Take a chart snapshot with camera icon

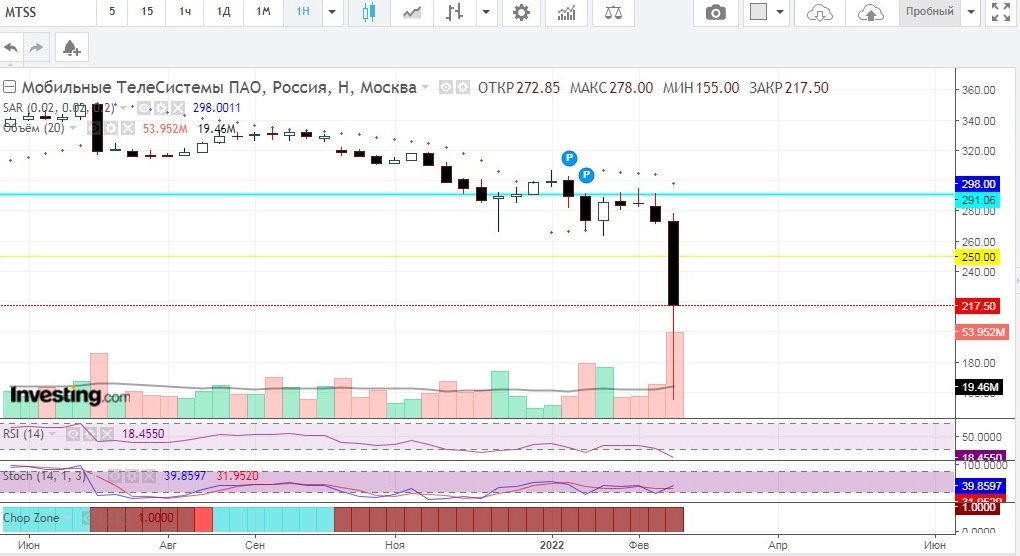click(x=716, y=12)
